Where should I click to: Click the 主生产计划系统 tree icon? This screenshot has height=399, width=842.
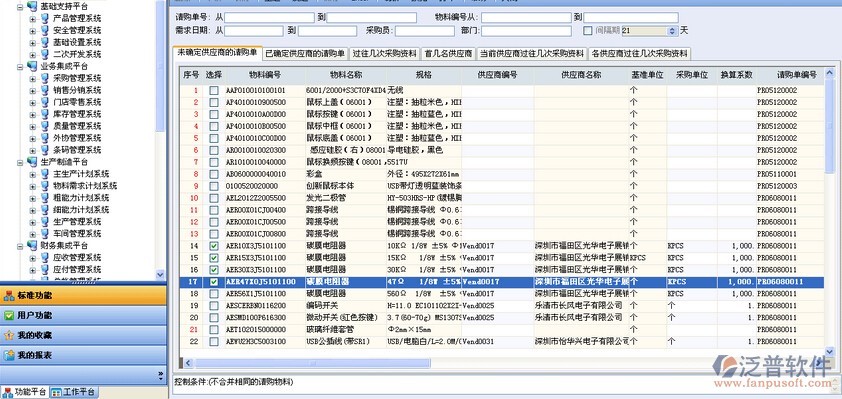(45, 174)
